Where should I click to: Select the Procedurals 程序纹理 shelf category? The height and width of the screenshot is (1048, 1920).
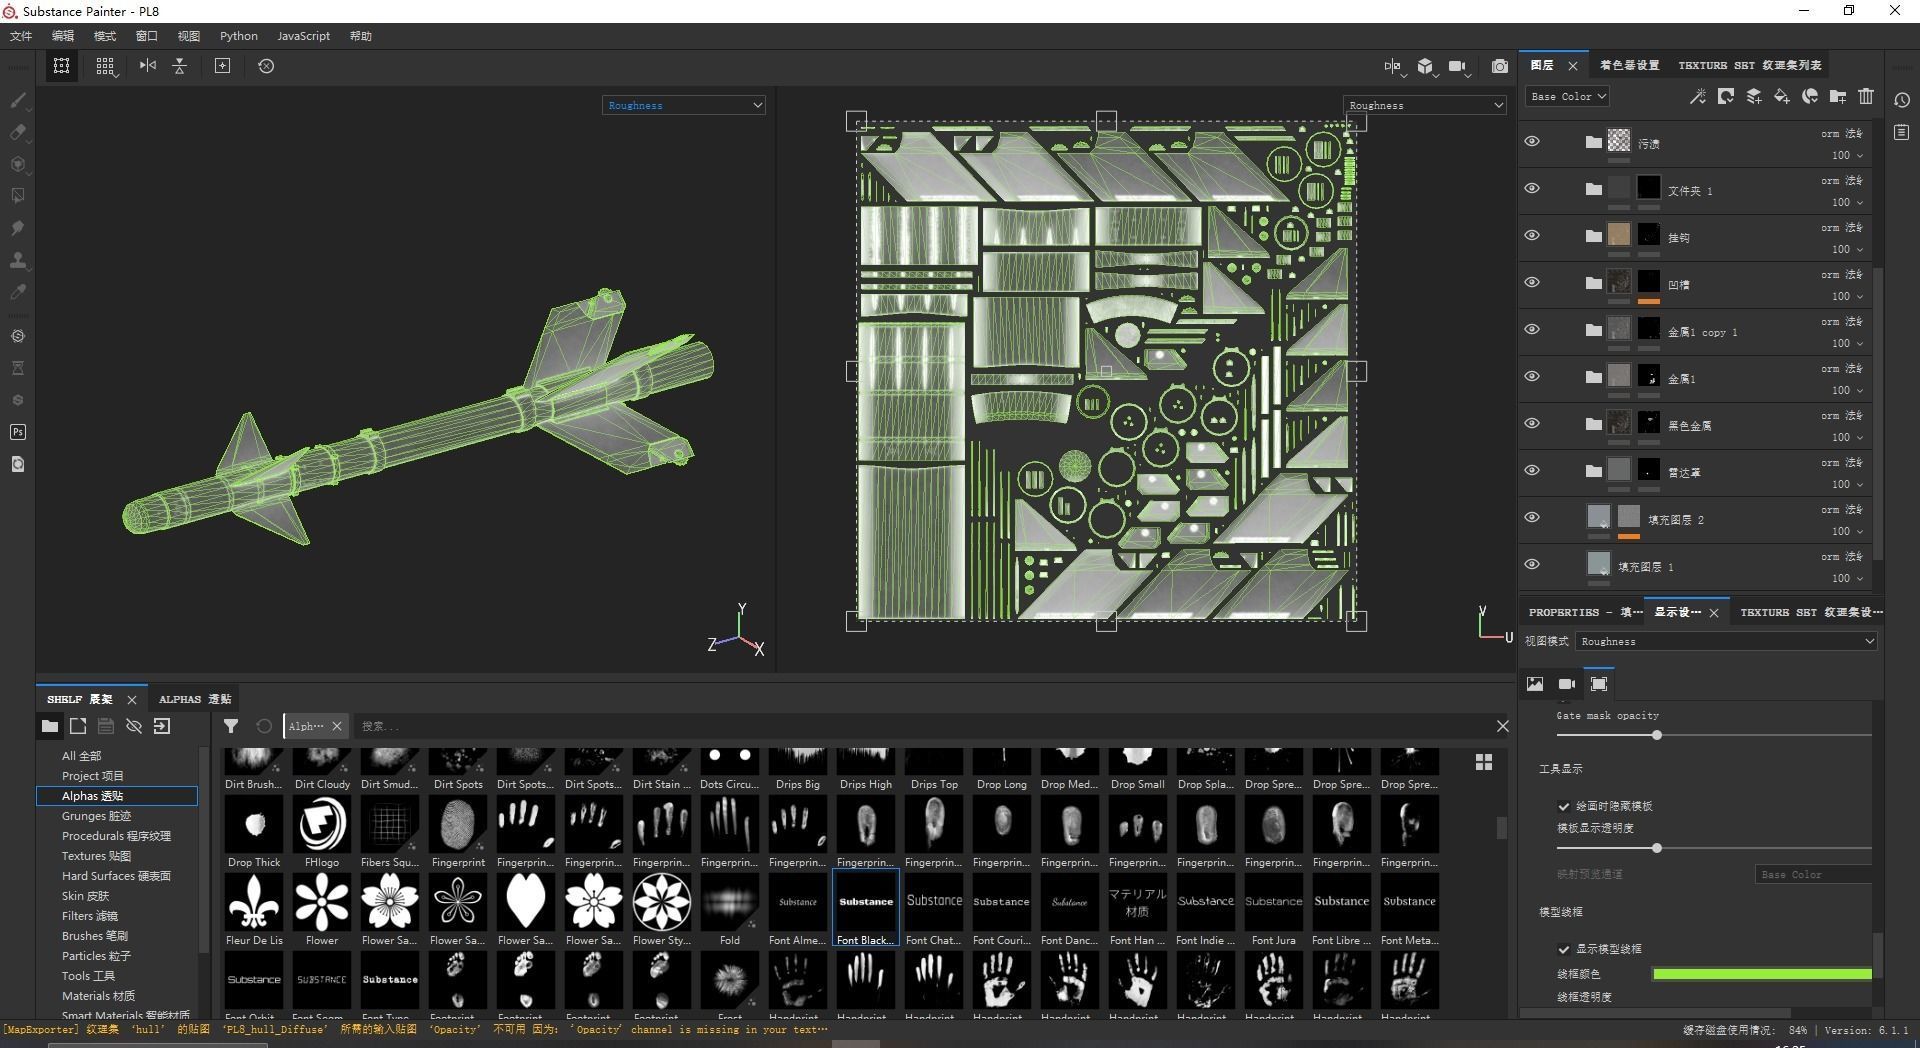tap(116, 836)
